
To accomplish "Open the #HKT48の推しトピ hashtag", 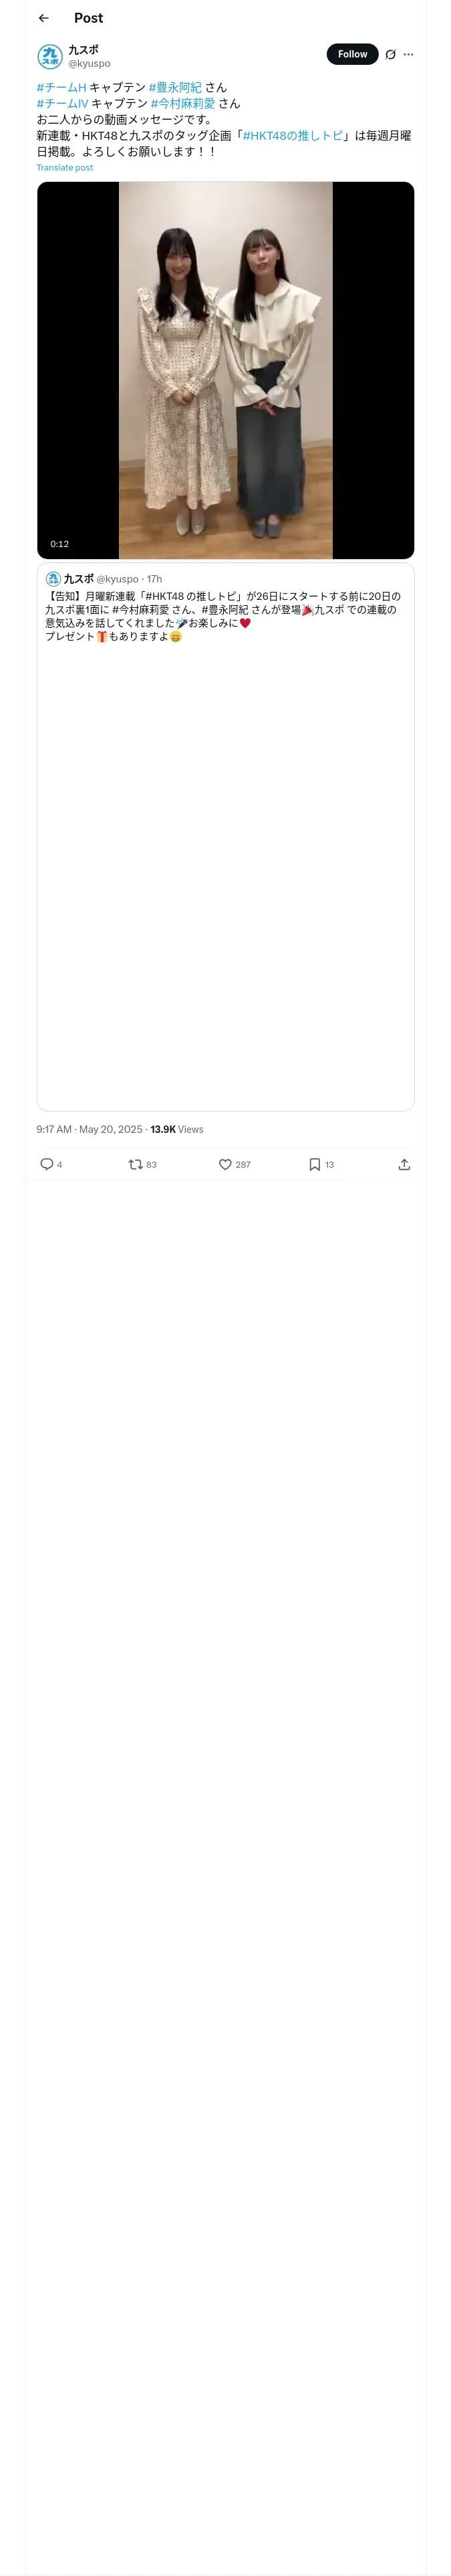I will (293, 135).
